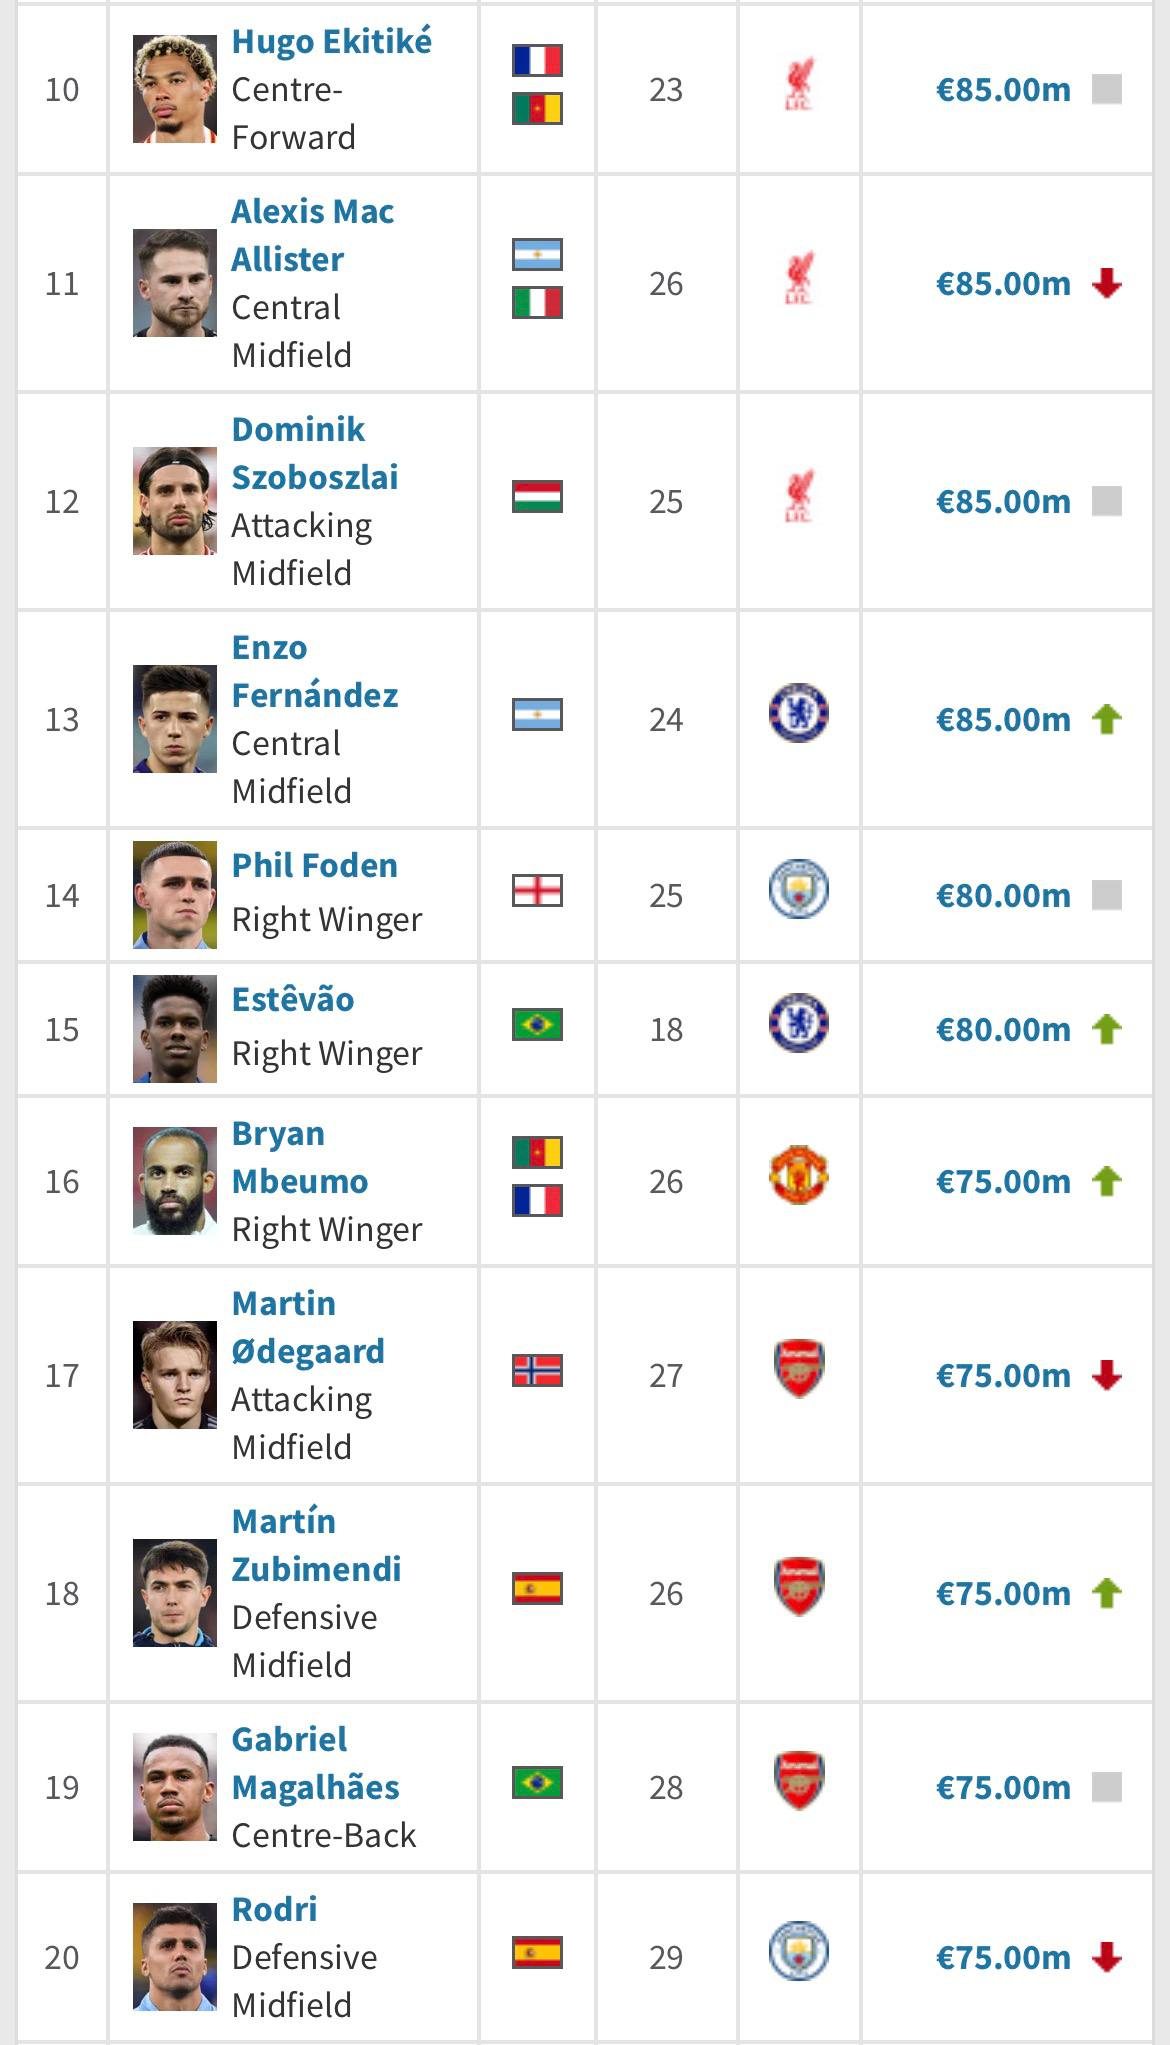Viewport: 1170px width, 2045px height.
Task: Open Gabriel Magalhães player page
Action: point(315,1763)
